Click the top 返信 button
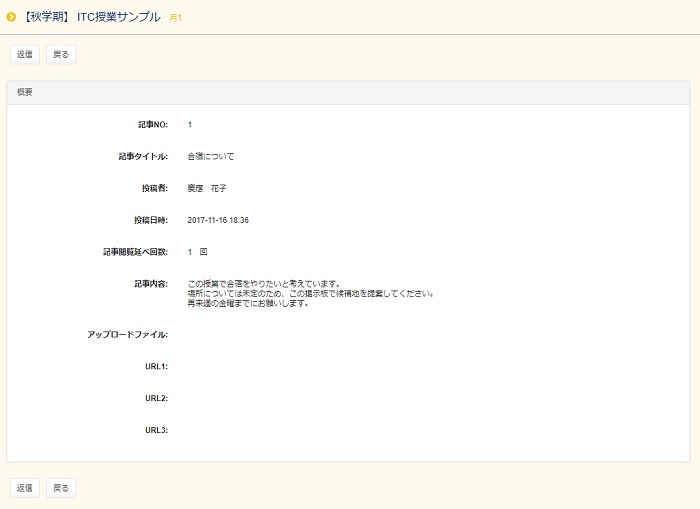Viewport: 700px width, 509px height. tap(25, 54)
